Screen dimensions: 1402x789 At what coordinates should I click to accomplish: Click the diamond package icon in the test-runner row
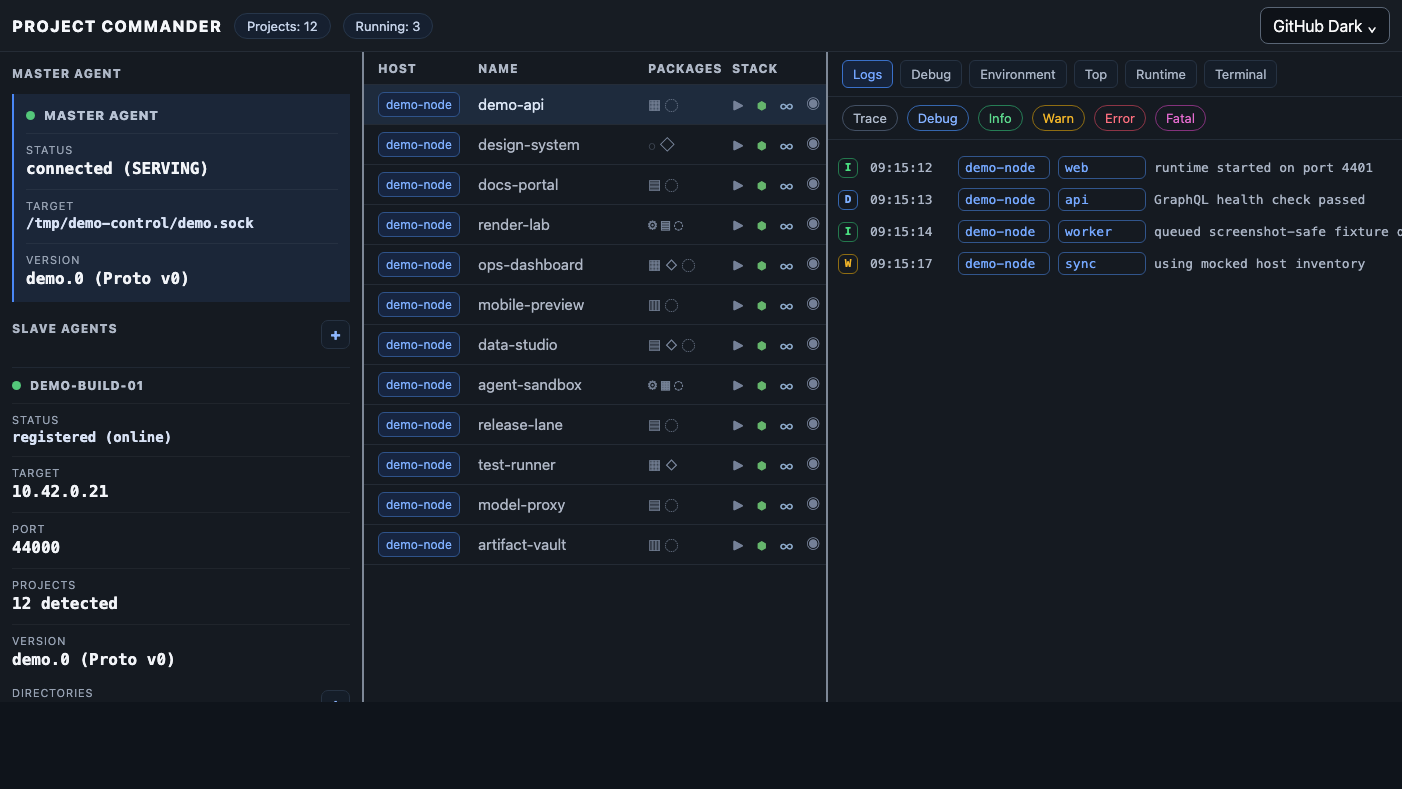coord(671,465)
